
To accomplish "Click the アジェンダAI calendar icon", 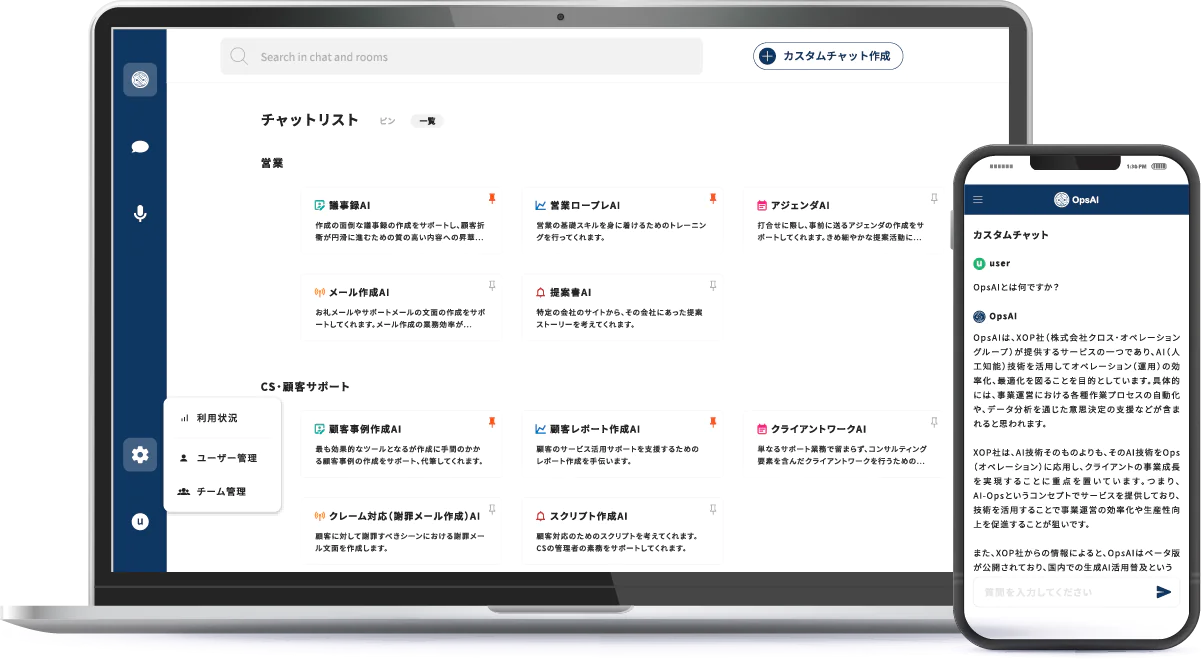I will (x=762, y=205).
